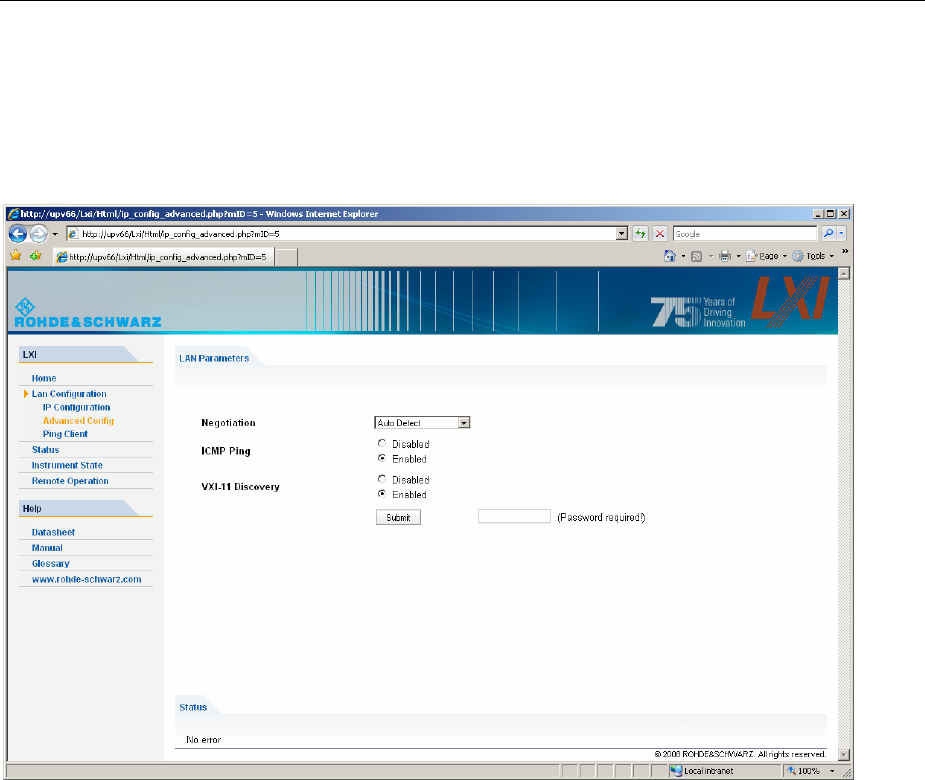Click the RSS Feeds icon
Viewport: 925px width, 780px height.
click(697, 256)
